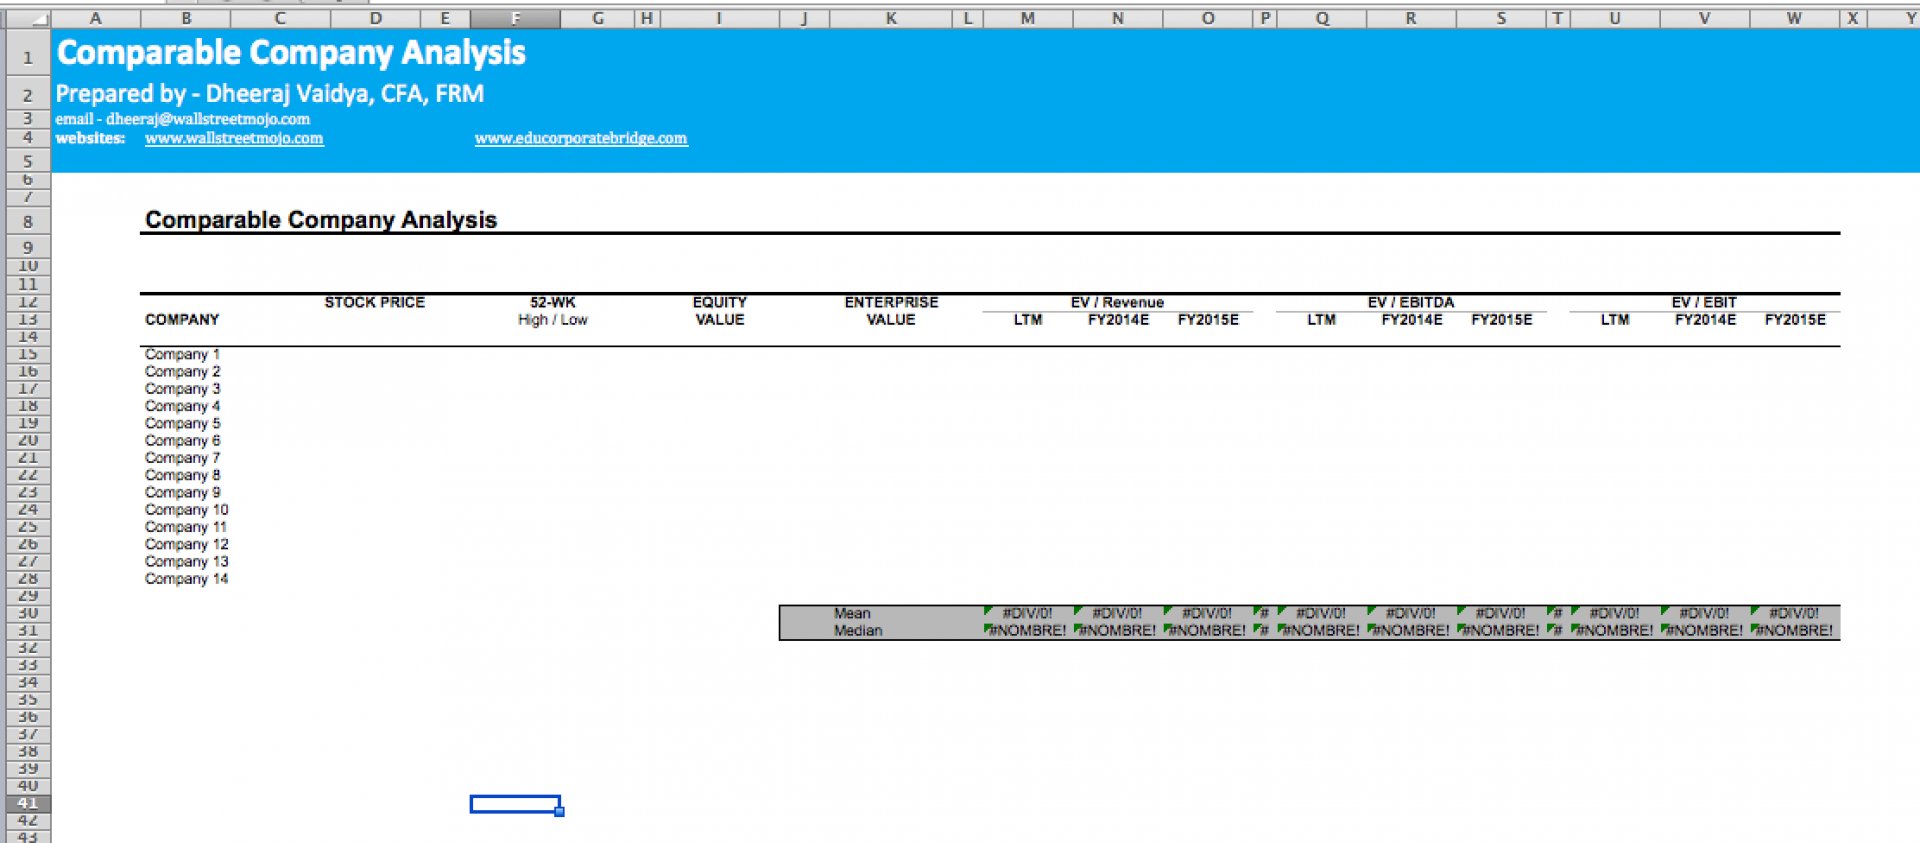Select the Comparable Company Analysis title in row 1
The height and width of the screenshot is (843, 1920).
pyautogui.click(x=291, y=52)
